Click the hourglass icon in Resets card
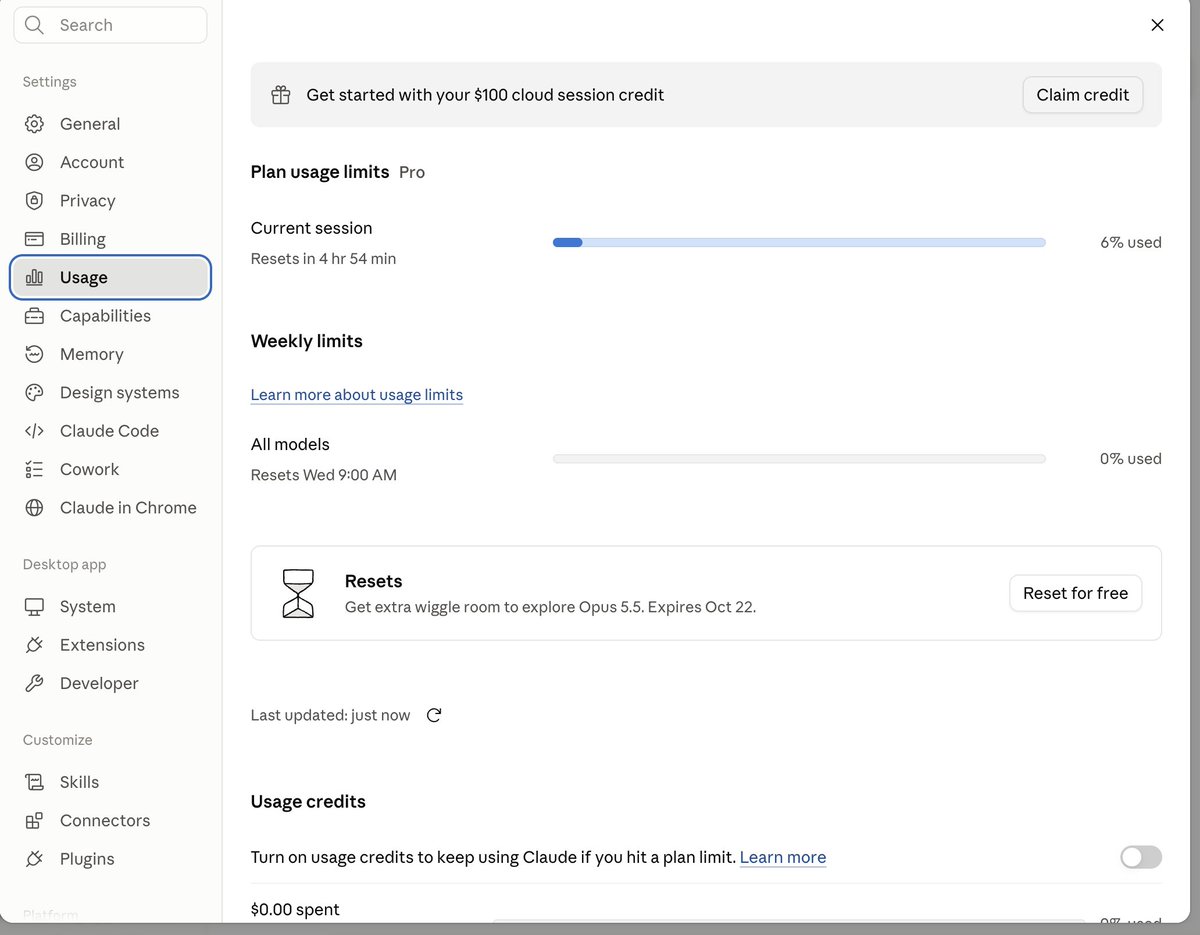1200x935 pixels. pos(298,593)
